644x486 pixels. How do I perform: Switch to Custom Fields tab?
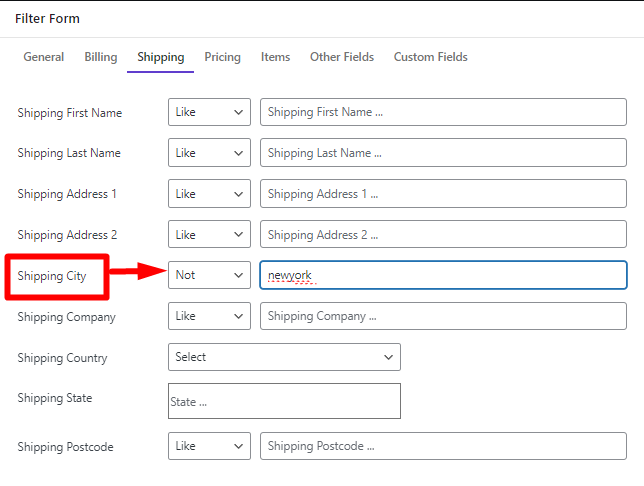(430, 57)
